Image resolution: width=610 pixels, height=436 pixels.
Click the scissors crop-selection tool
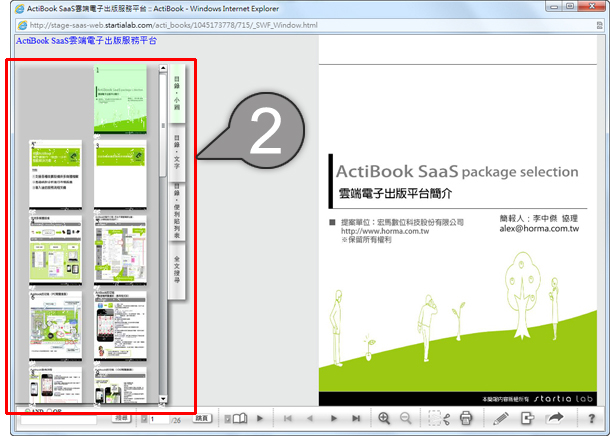pos(439,418)
